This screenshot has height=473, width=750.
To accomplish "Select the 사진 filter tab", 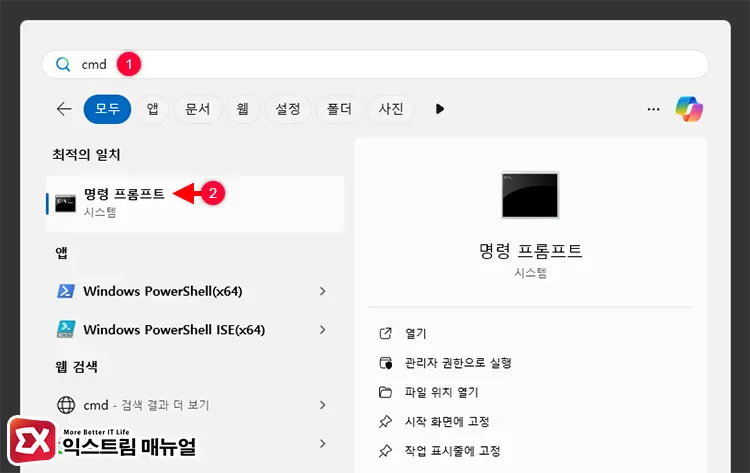I will coord(391,109).
